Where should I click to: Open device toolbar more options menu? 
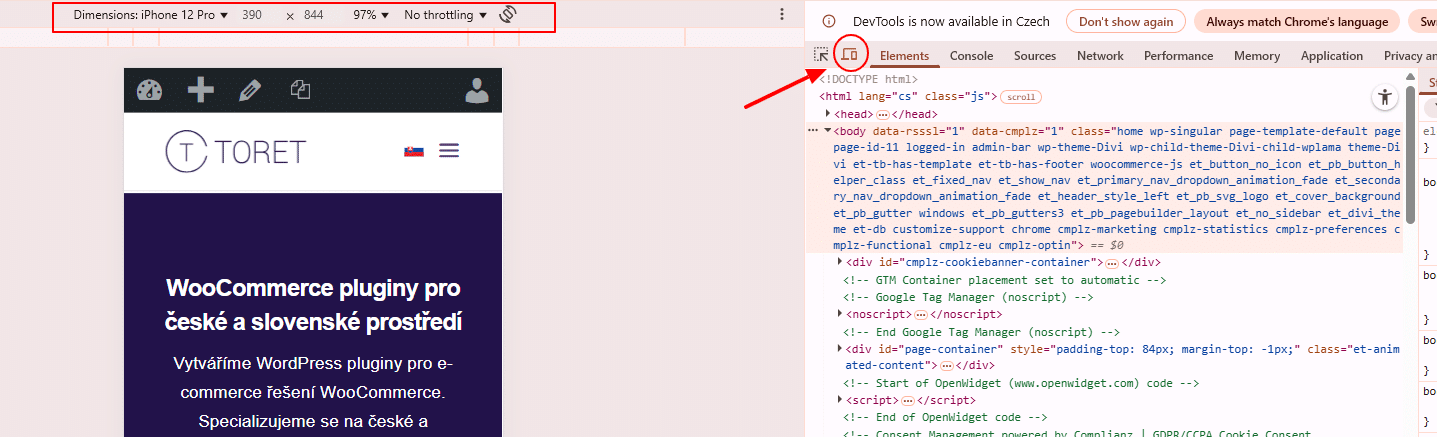[x=782, y=15]
